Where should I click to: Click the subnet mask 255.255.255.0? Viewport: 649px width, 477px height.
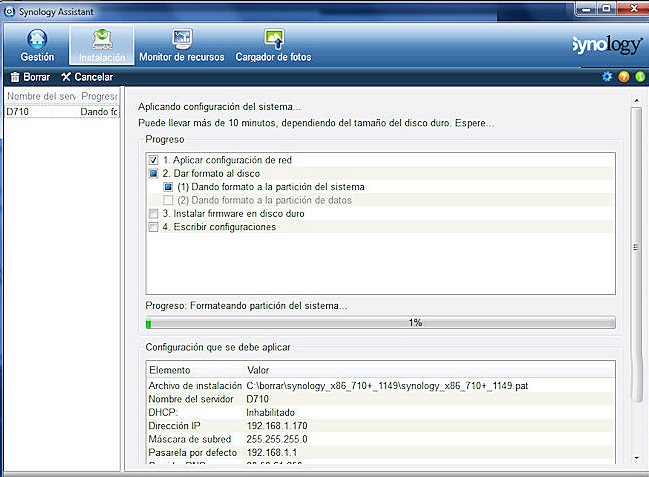(277, 439)
